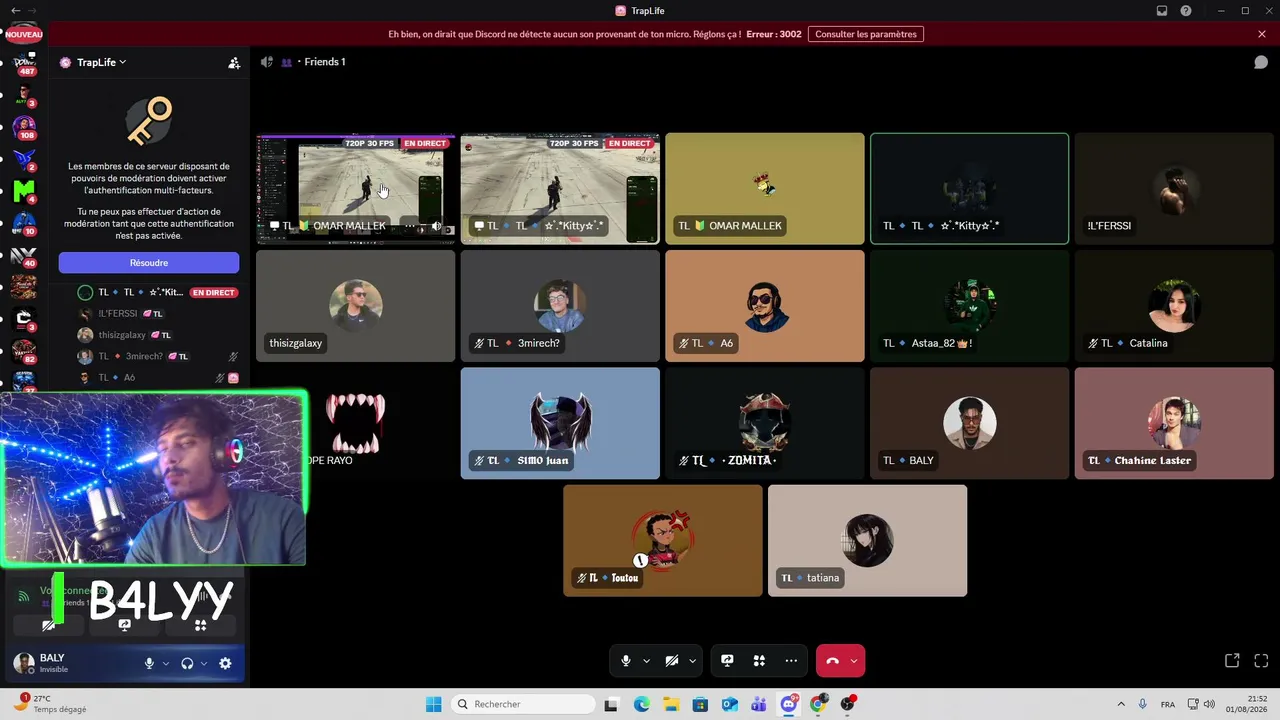1280x720 pixels.
Task: Open the BALY user profile panel
Action: tap(70, 663)
